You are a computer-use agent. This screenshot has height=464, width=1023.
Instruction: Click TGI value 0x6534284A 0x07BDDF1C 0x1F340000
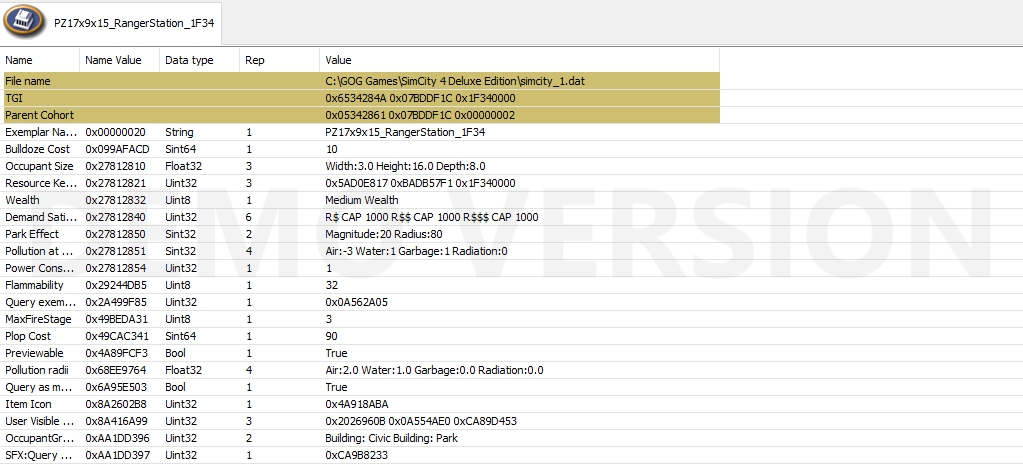pyautogui.click(x=420, y=98)
